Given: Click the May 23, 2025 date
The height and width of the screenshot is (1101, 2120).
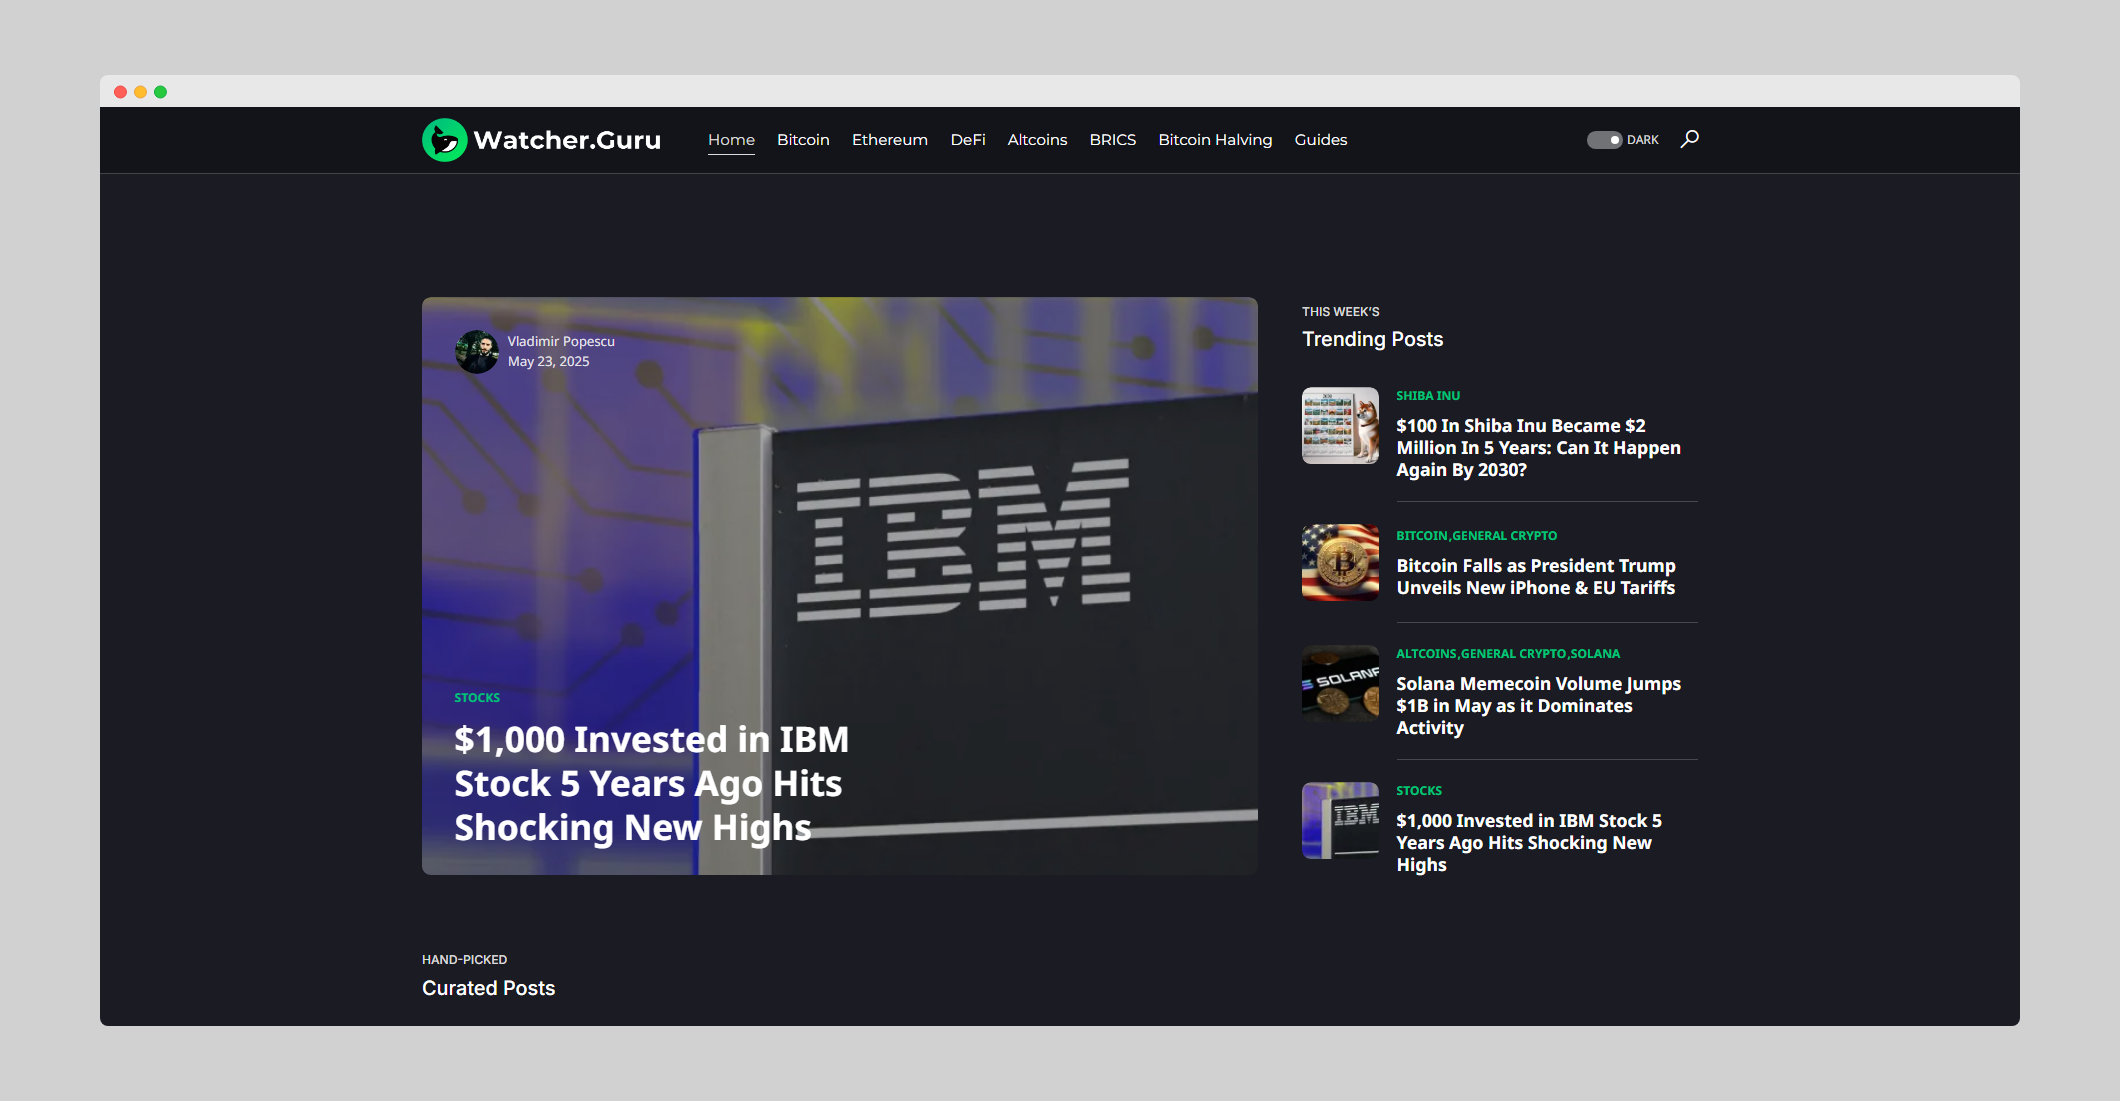Looking at the screenshot, I should [x=548, y=362].
